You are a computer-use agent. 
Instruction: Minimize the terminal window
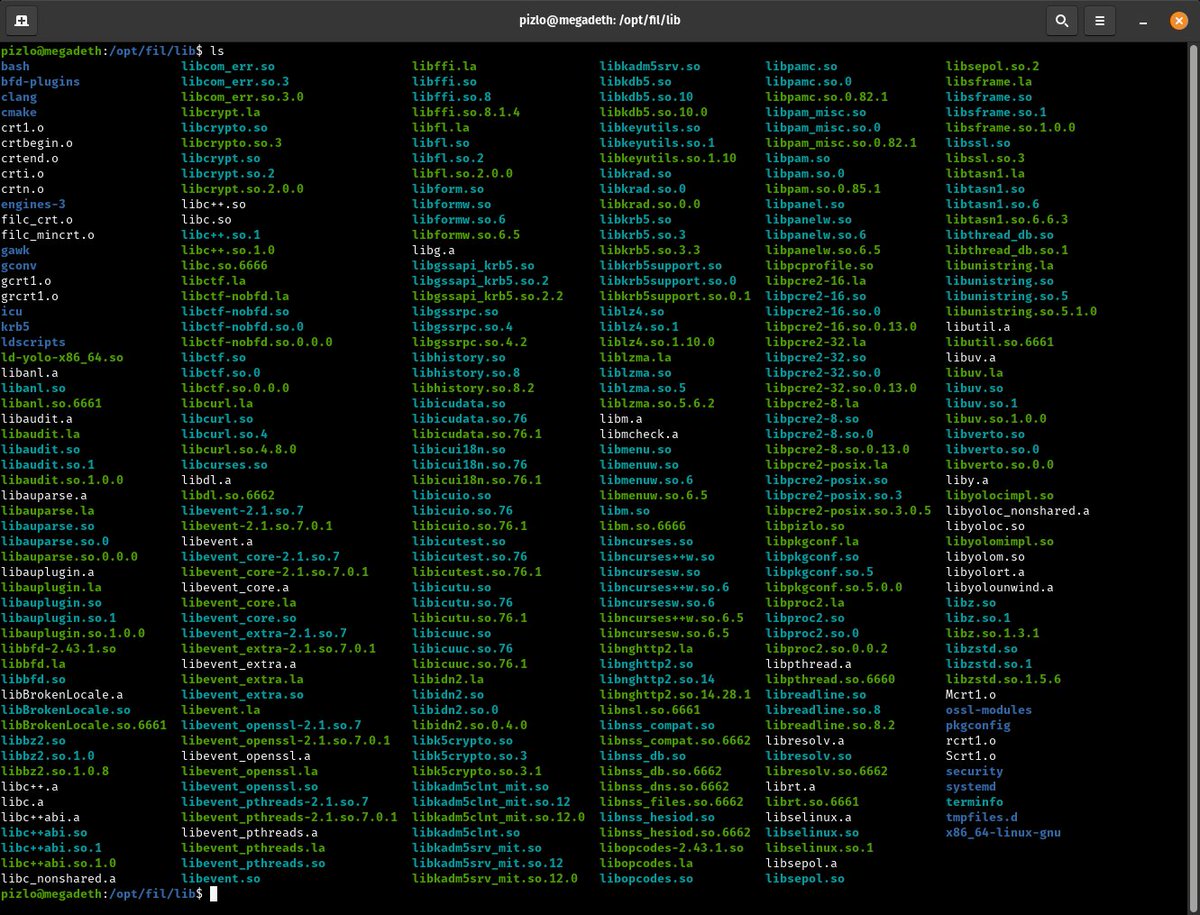1140,20
